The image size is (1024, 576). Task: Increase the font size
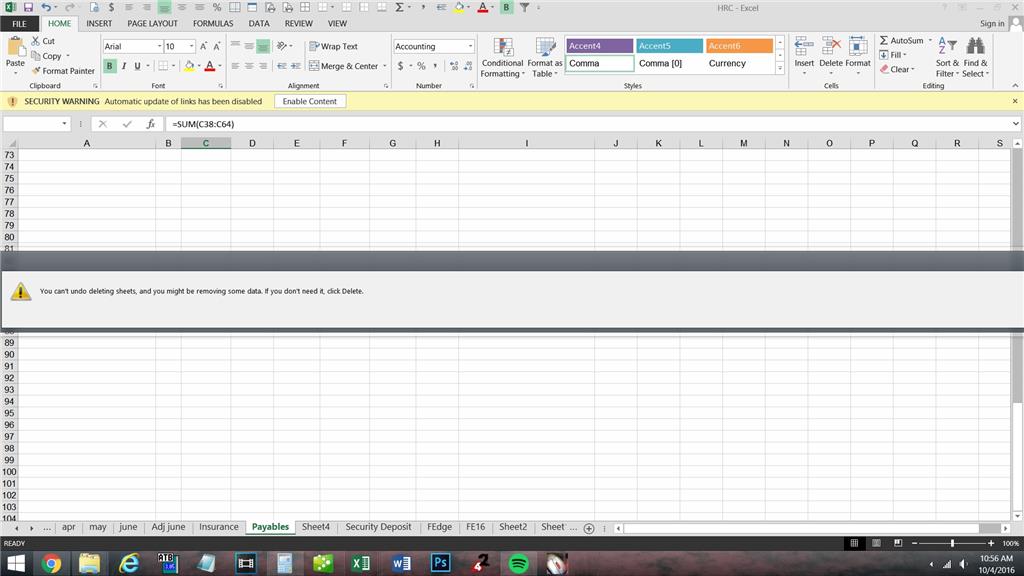[x=204, y=46]
